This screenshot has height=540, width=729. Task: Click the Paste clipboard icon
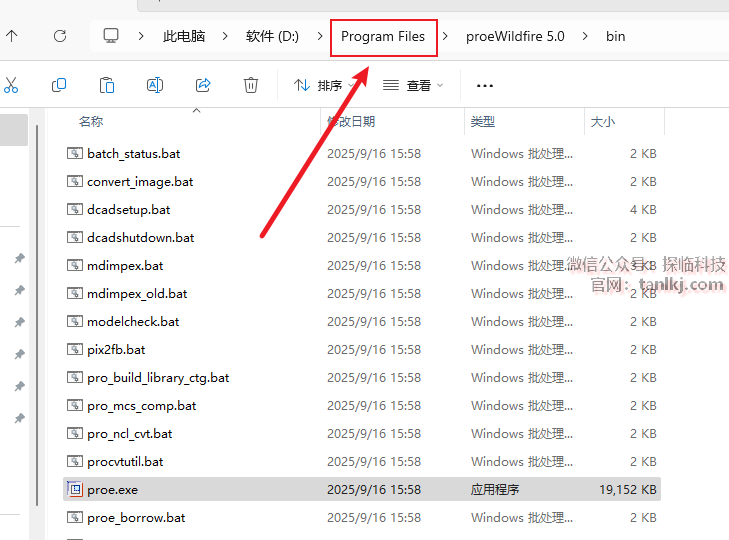click(x=107, y=85)
